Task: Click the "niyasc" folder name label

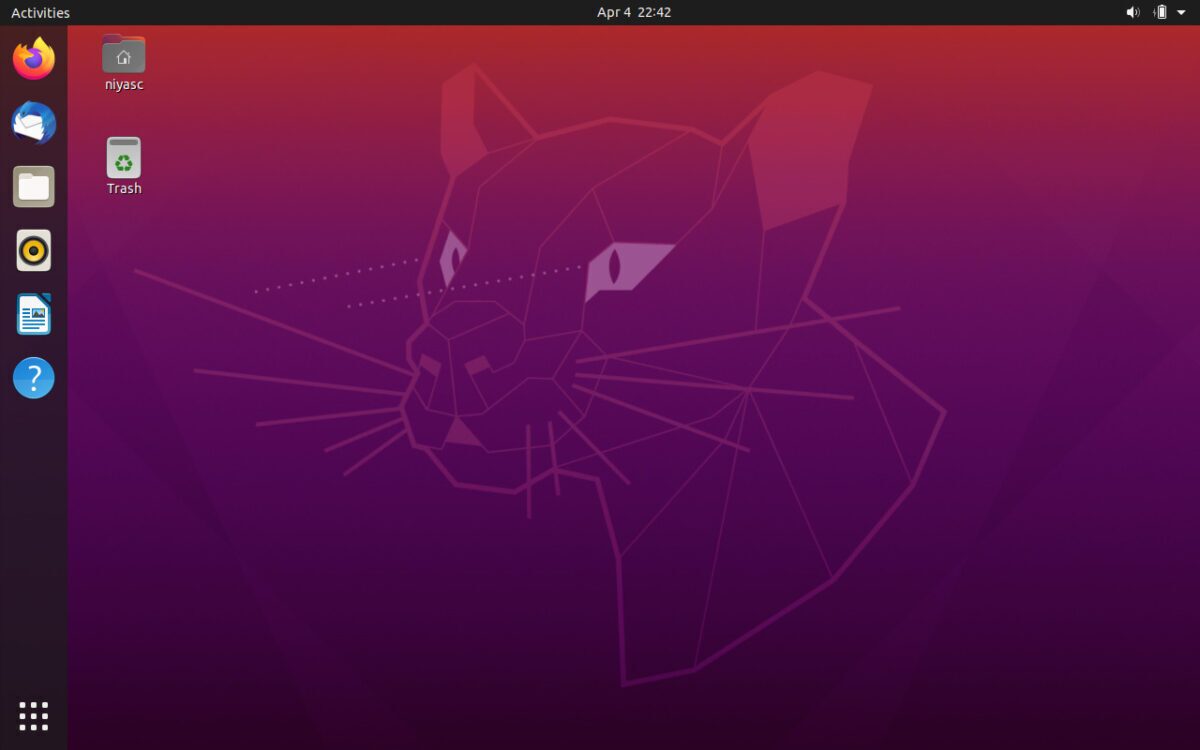Action: (124, 85)
